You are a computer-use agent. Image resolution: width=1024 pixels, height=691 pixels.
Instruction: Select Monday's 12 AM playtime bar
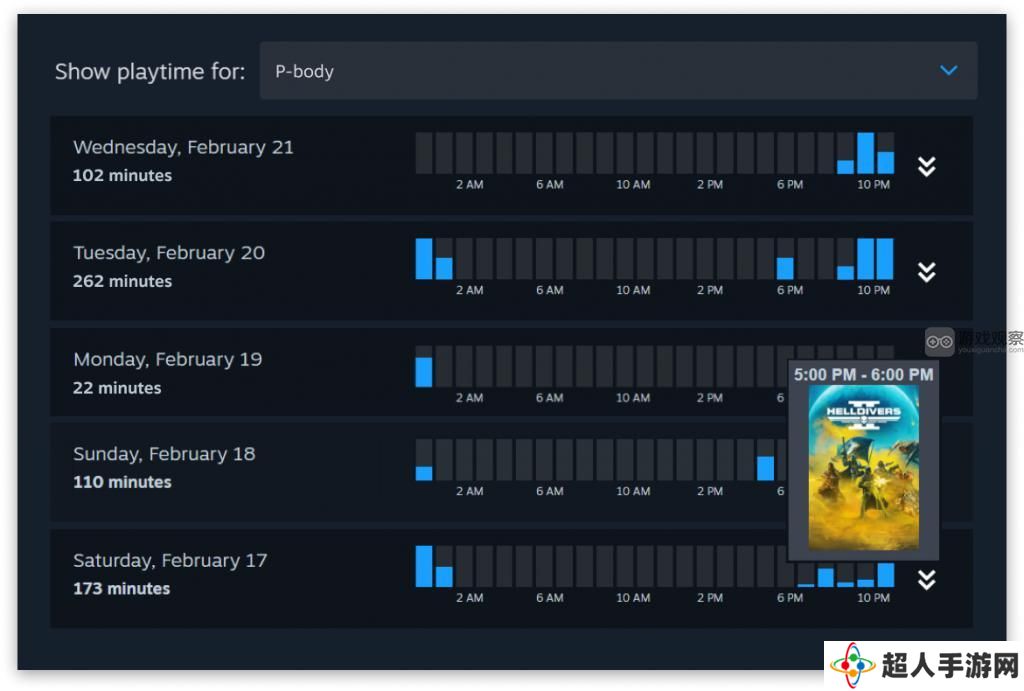(x=424, y=372)
